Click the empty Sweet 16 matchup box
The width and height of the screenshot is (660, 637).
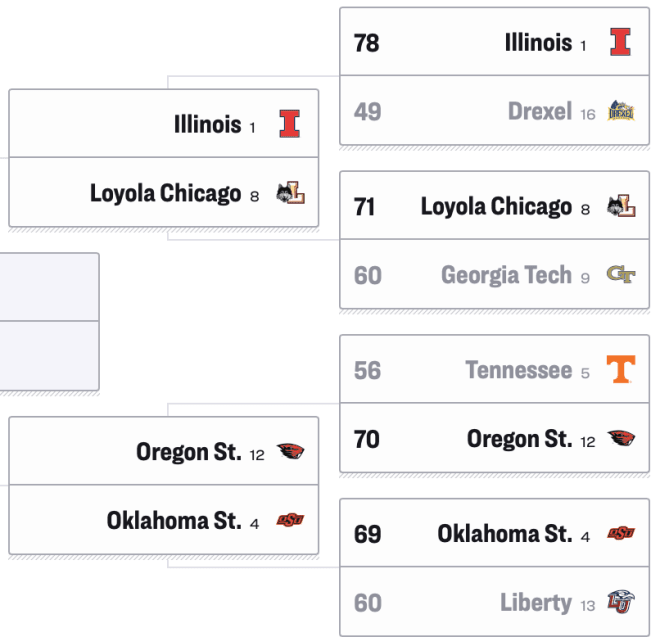pos(50,322)
